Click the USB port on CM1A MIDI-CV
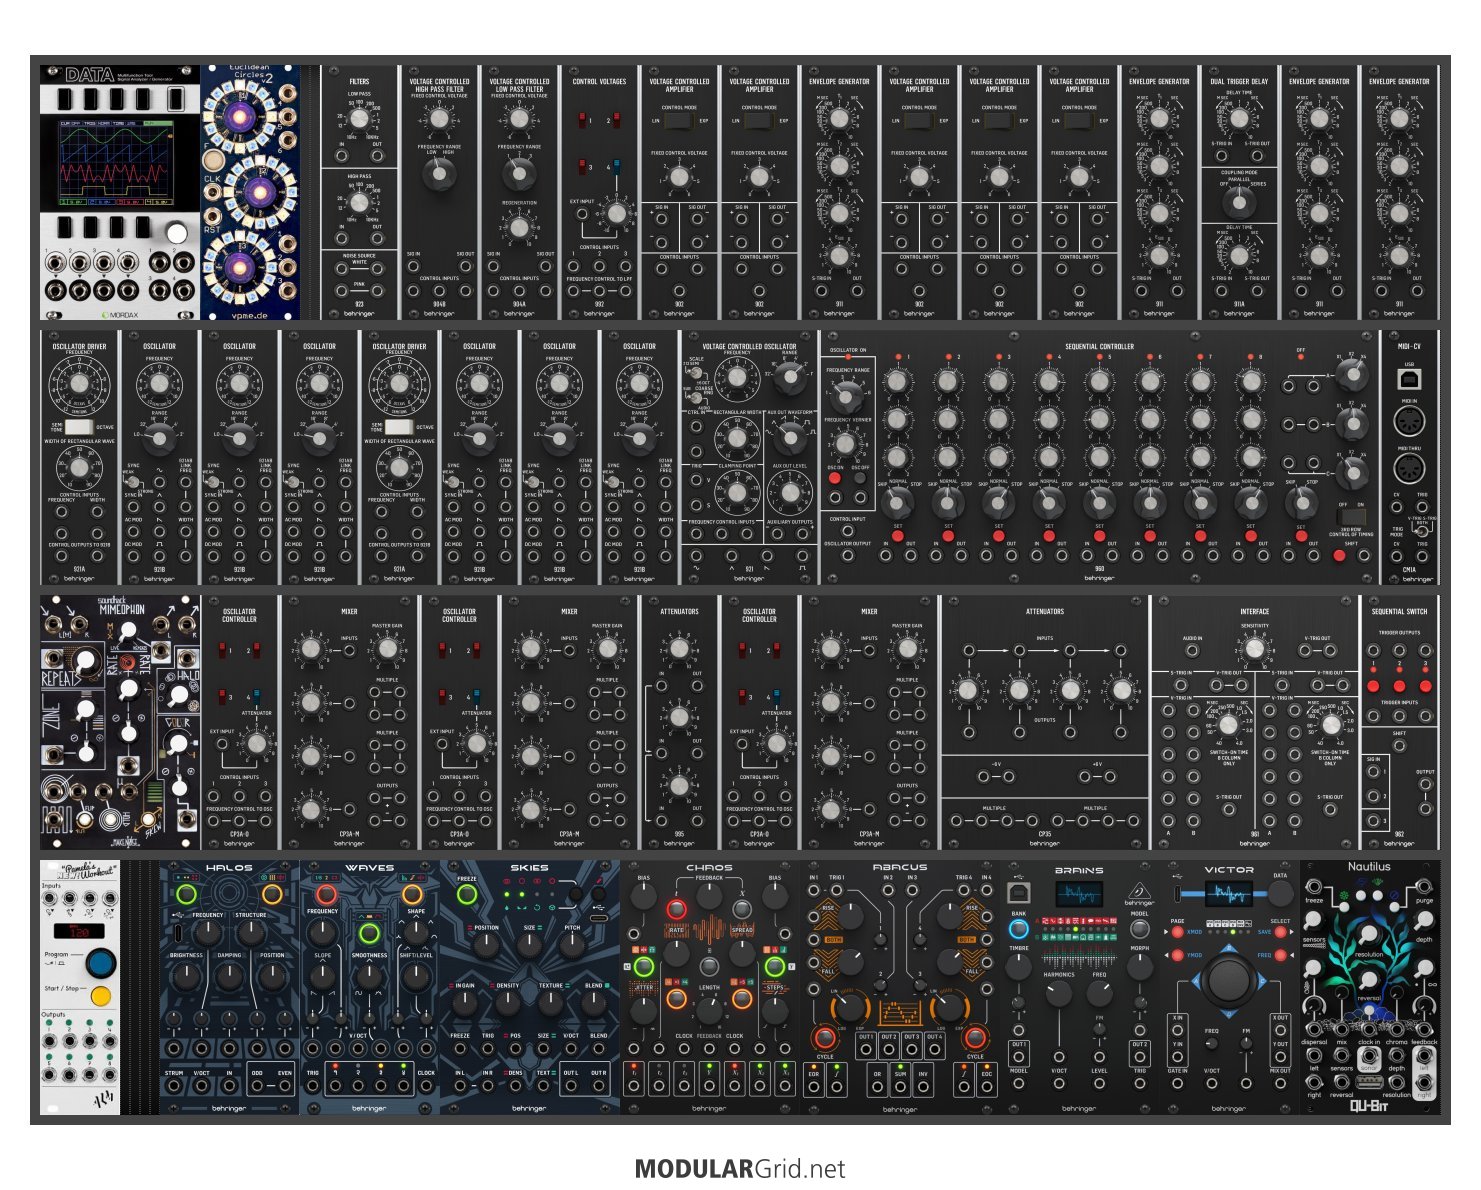Image resolution: width=1481 pixels, height=1190 pixels. click(1408, 379)
